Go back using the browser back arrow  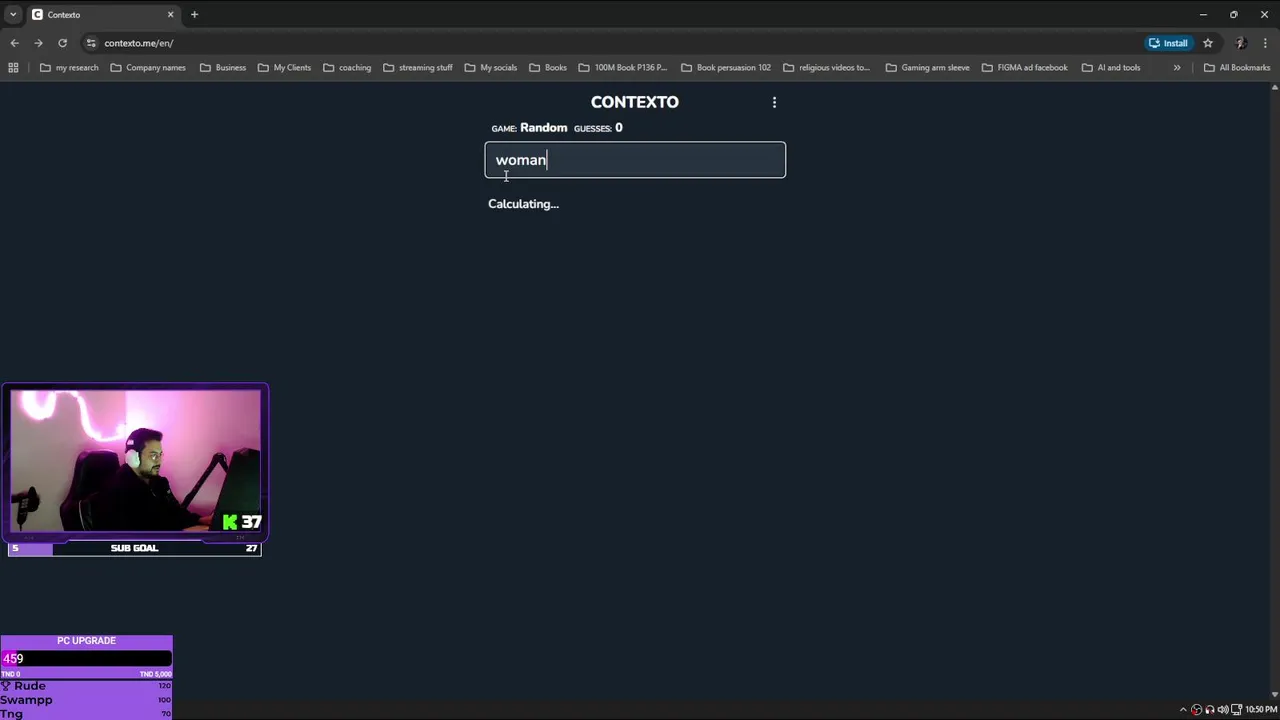[x=14, y=43]
